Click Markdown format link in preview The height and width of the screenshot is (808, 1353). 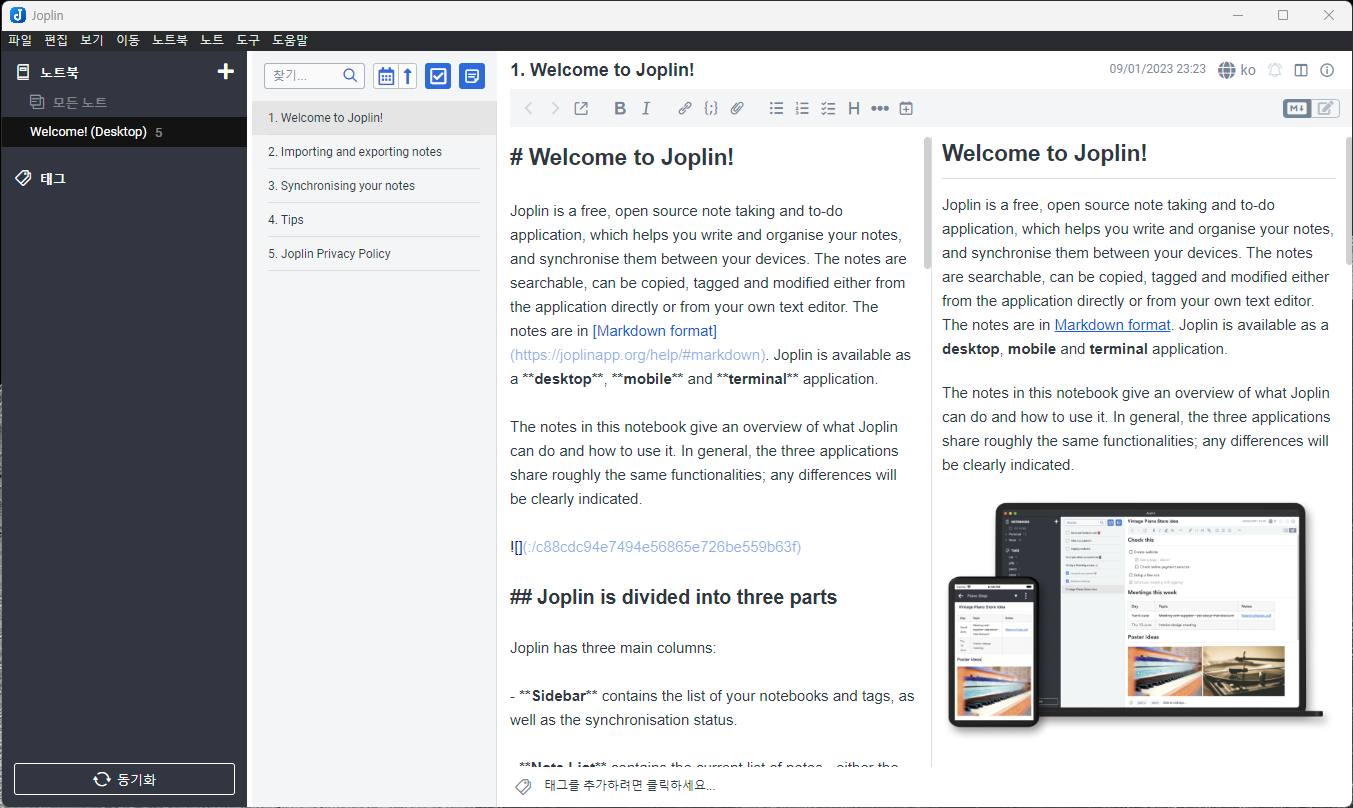point(1112,325)
